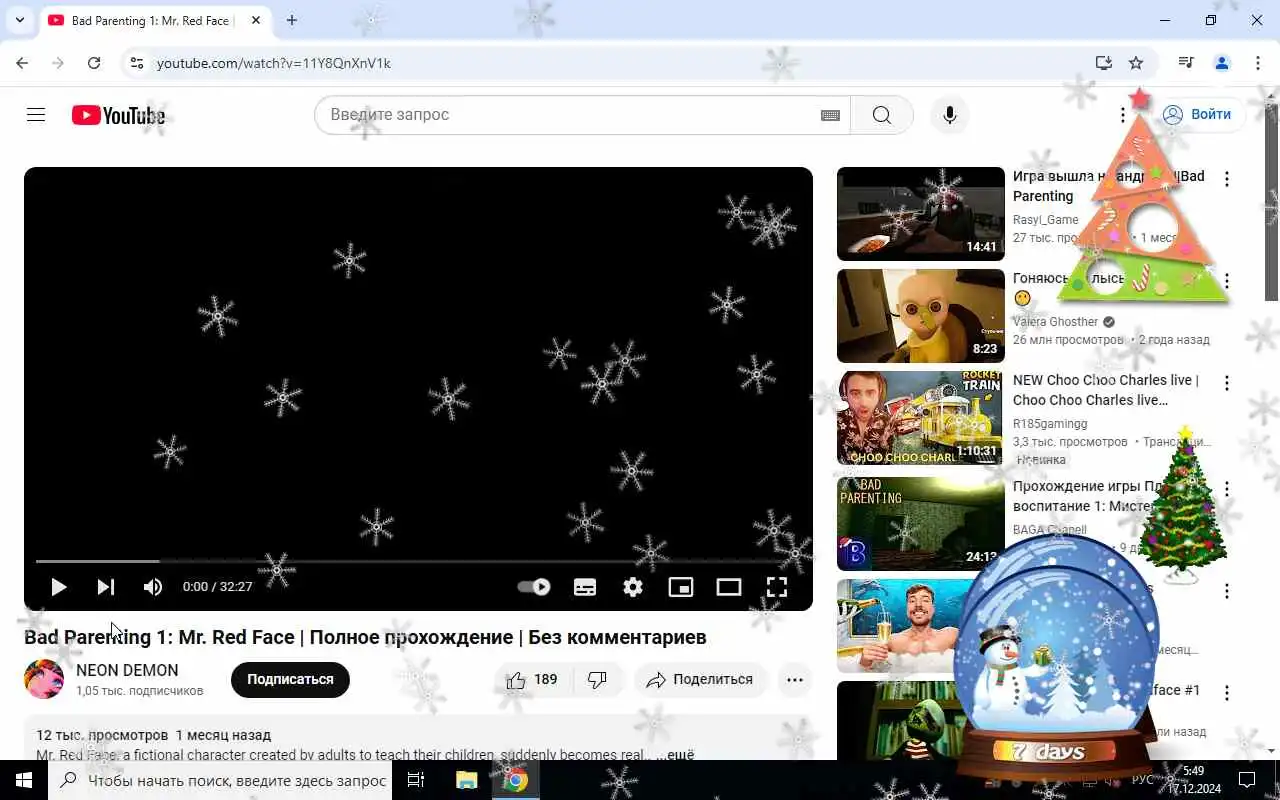The image size is (1280, 800).
Task: Open the notification center icon
Action: (1247, 780)
